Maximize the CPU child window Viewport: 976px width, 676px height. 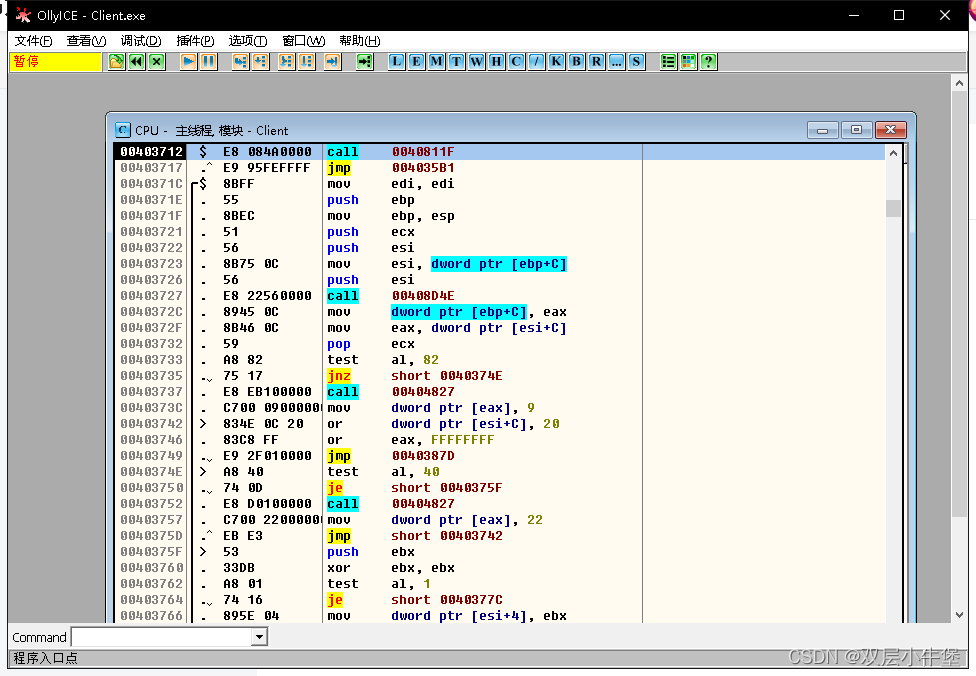tap(856, 129)
